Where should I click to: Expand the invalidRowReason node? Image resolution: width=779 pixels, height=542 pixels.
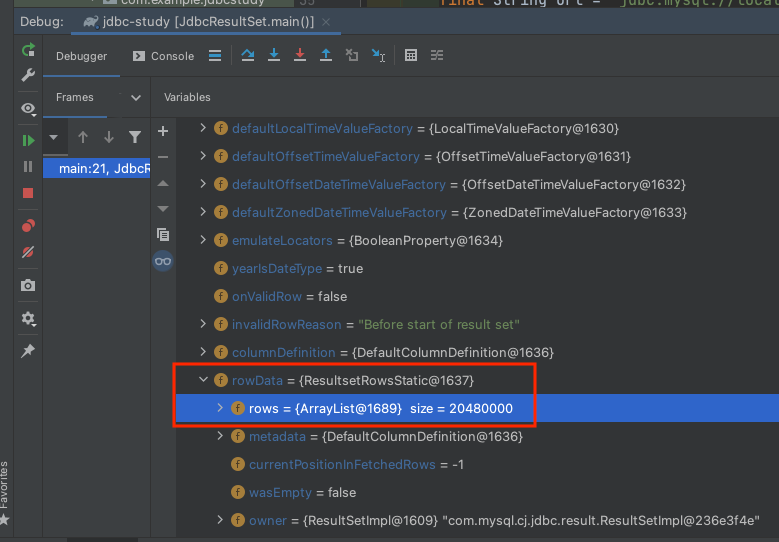(203, 324)
